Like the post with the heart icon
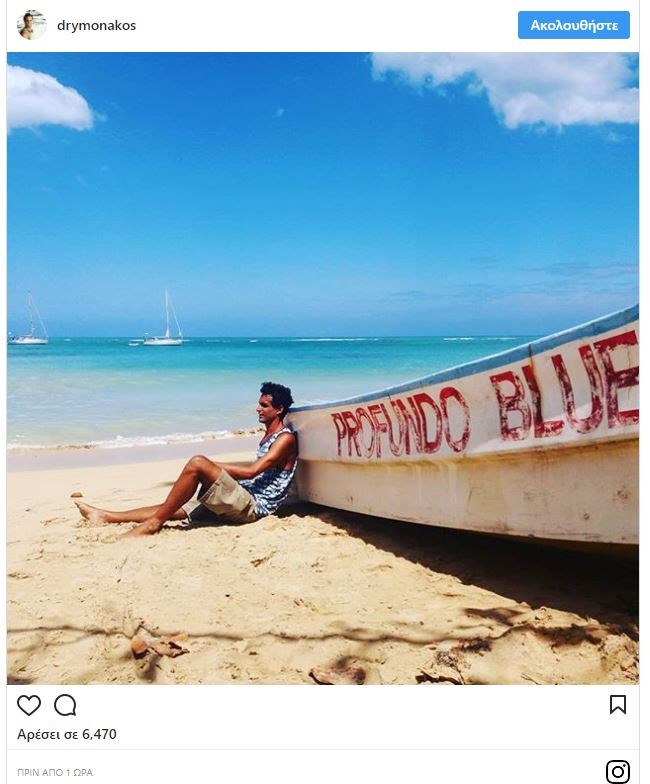Viewport: 650px width, 784px height. pyautogui.click(x=28, y=706)
